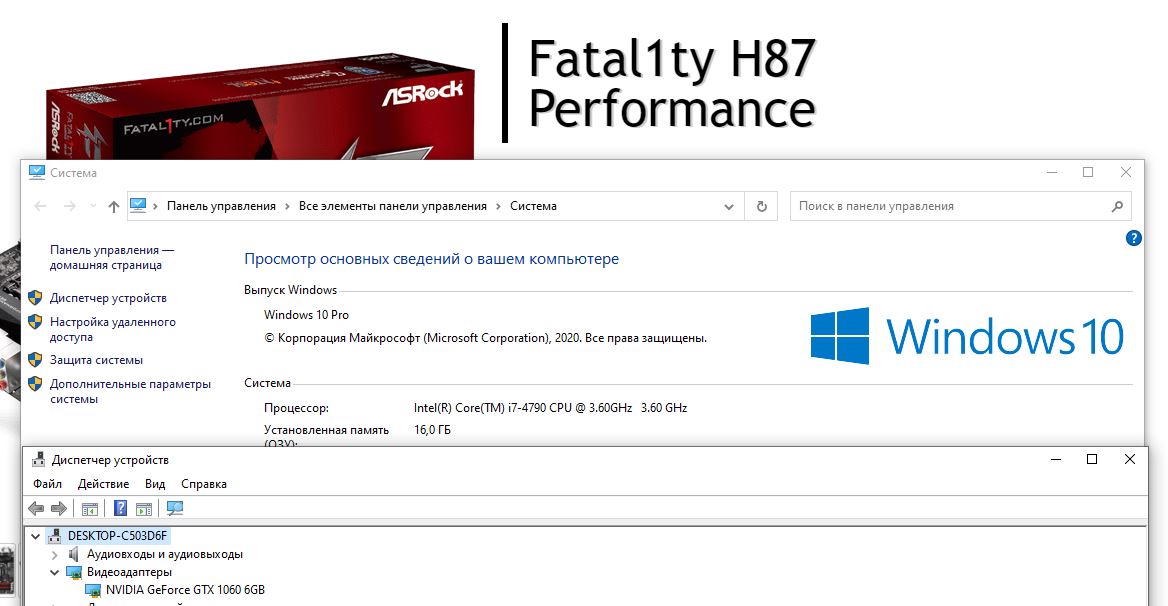Select the Процессор: label
The height and width of the screenshot is (606, 1168).
296,408
